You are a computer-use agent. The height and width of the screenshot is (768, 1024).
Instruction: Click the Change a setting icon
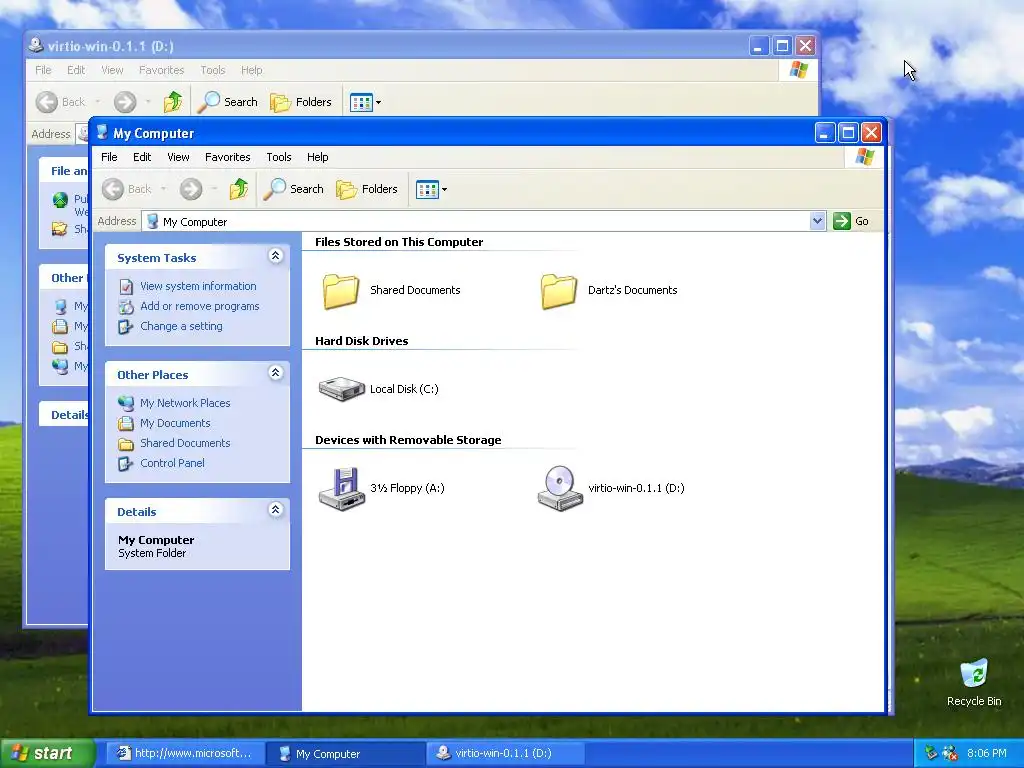pos(126,327)
